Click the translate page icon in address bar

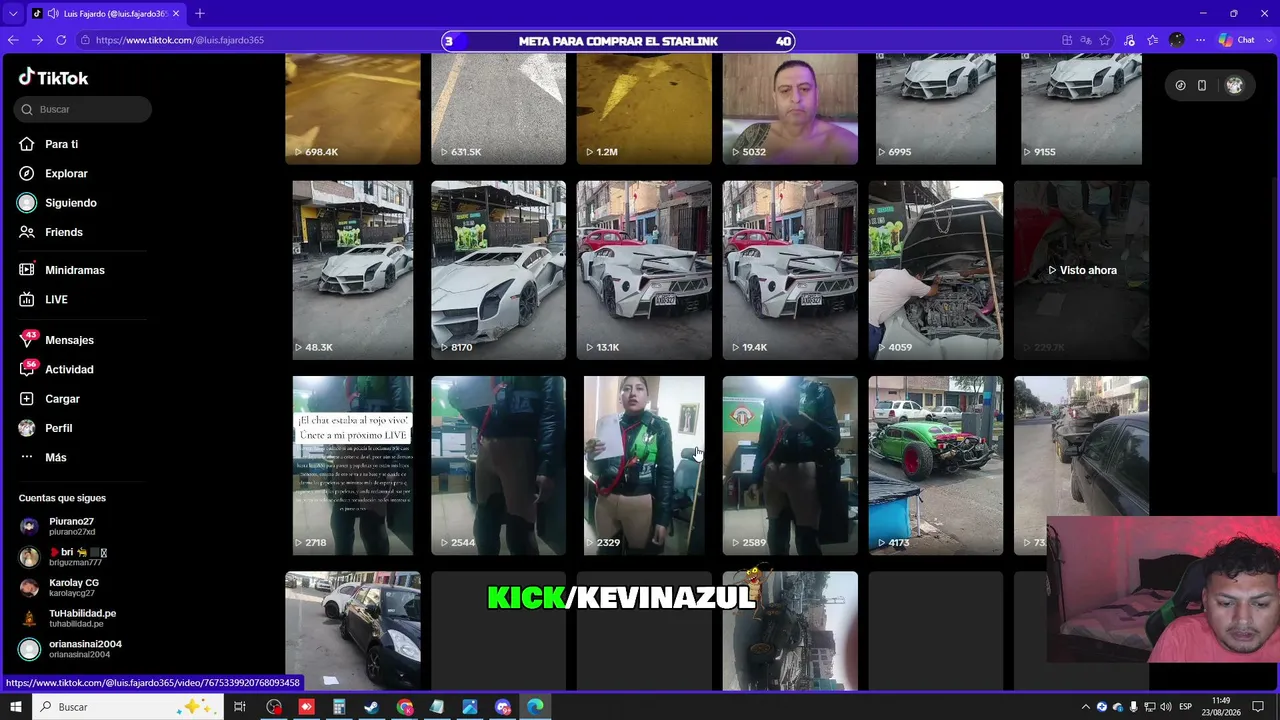pos(1086,40)
